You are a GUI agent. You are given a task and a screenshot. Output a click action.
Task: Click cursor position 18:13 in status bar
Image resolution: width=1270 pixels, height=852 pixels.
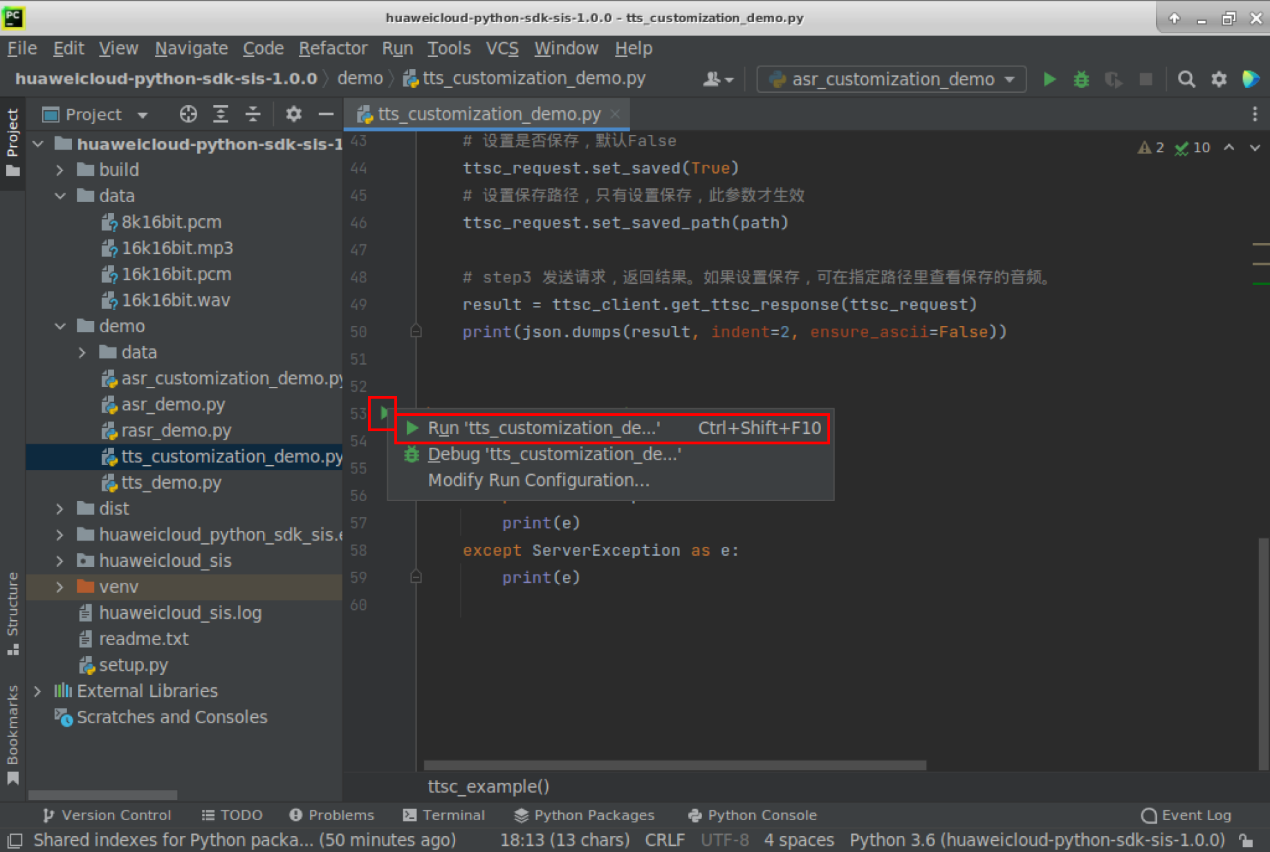pyautogui.click(x=565, y=840)
